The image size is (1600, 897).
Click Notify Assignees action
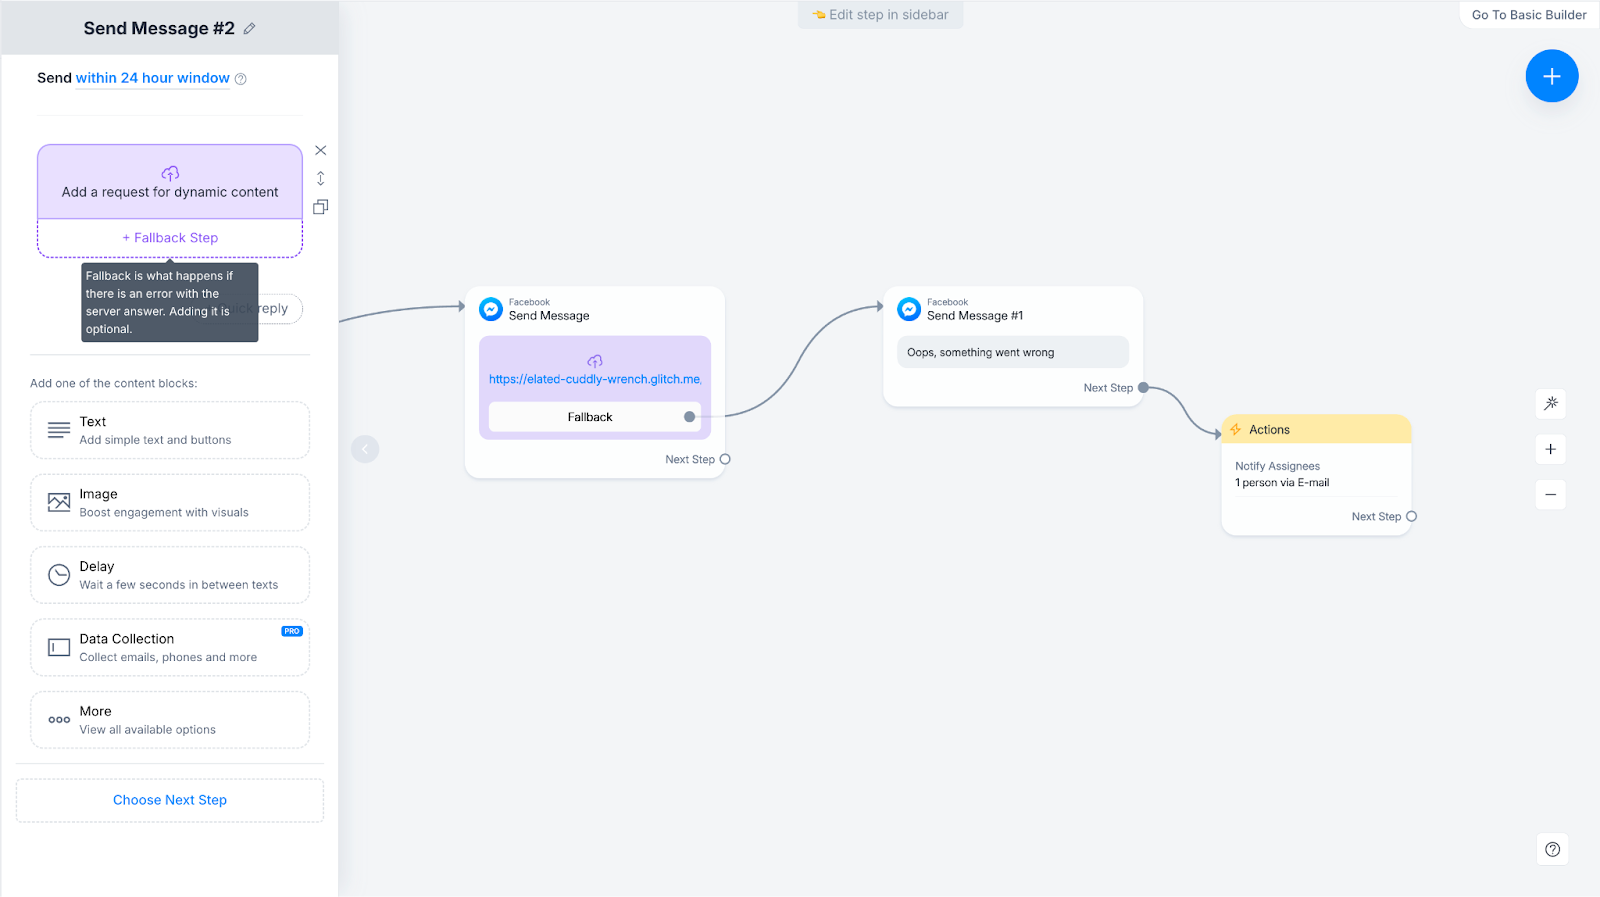(x=1277, y=466)
